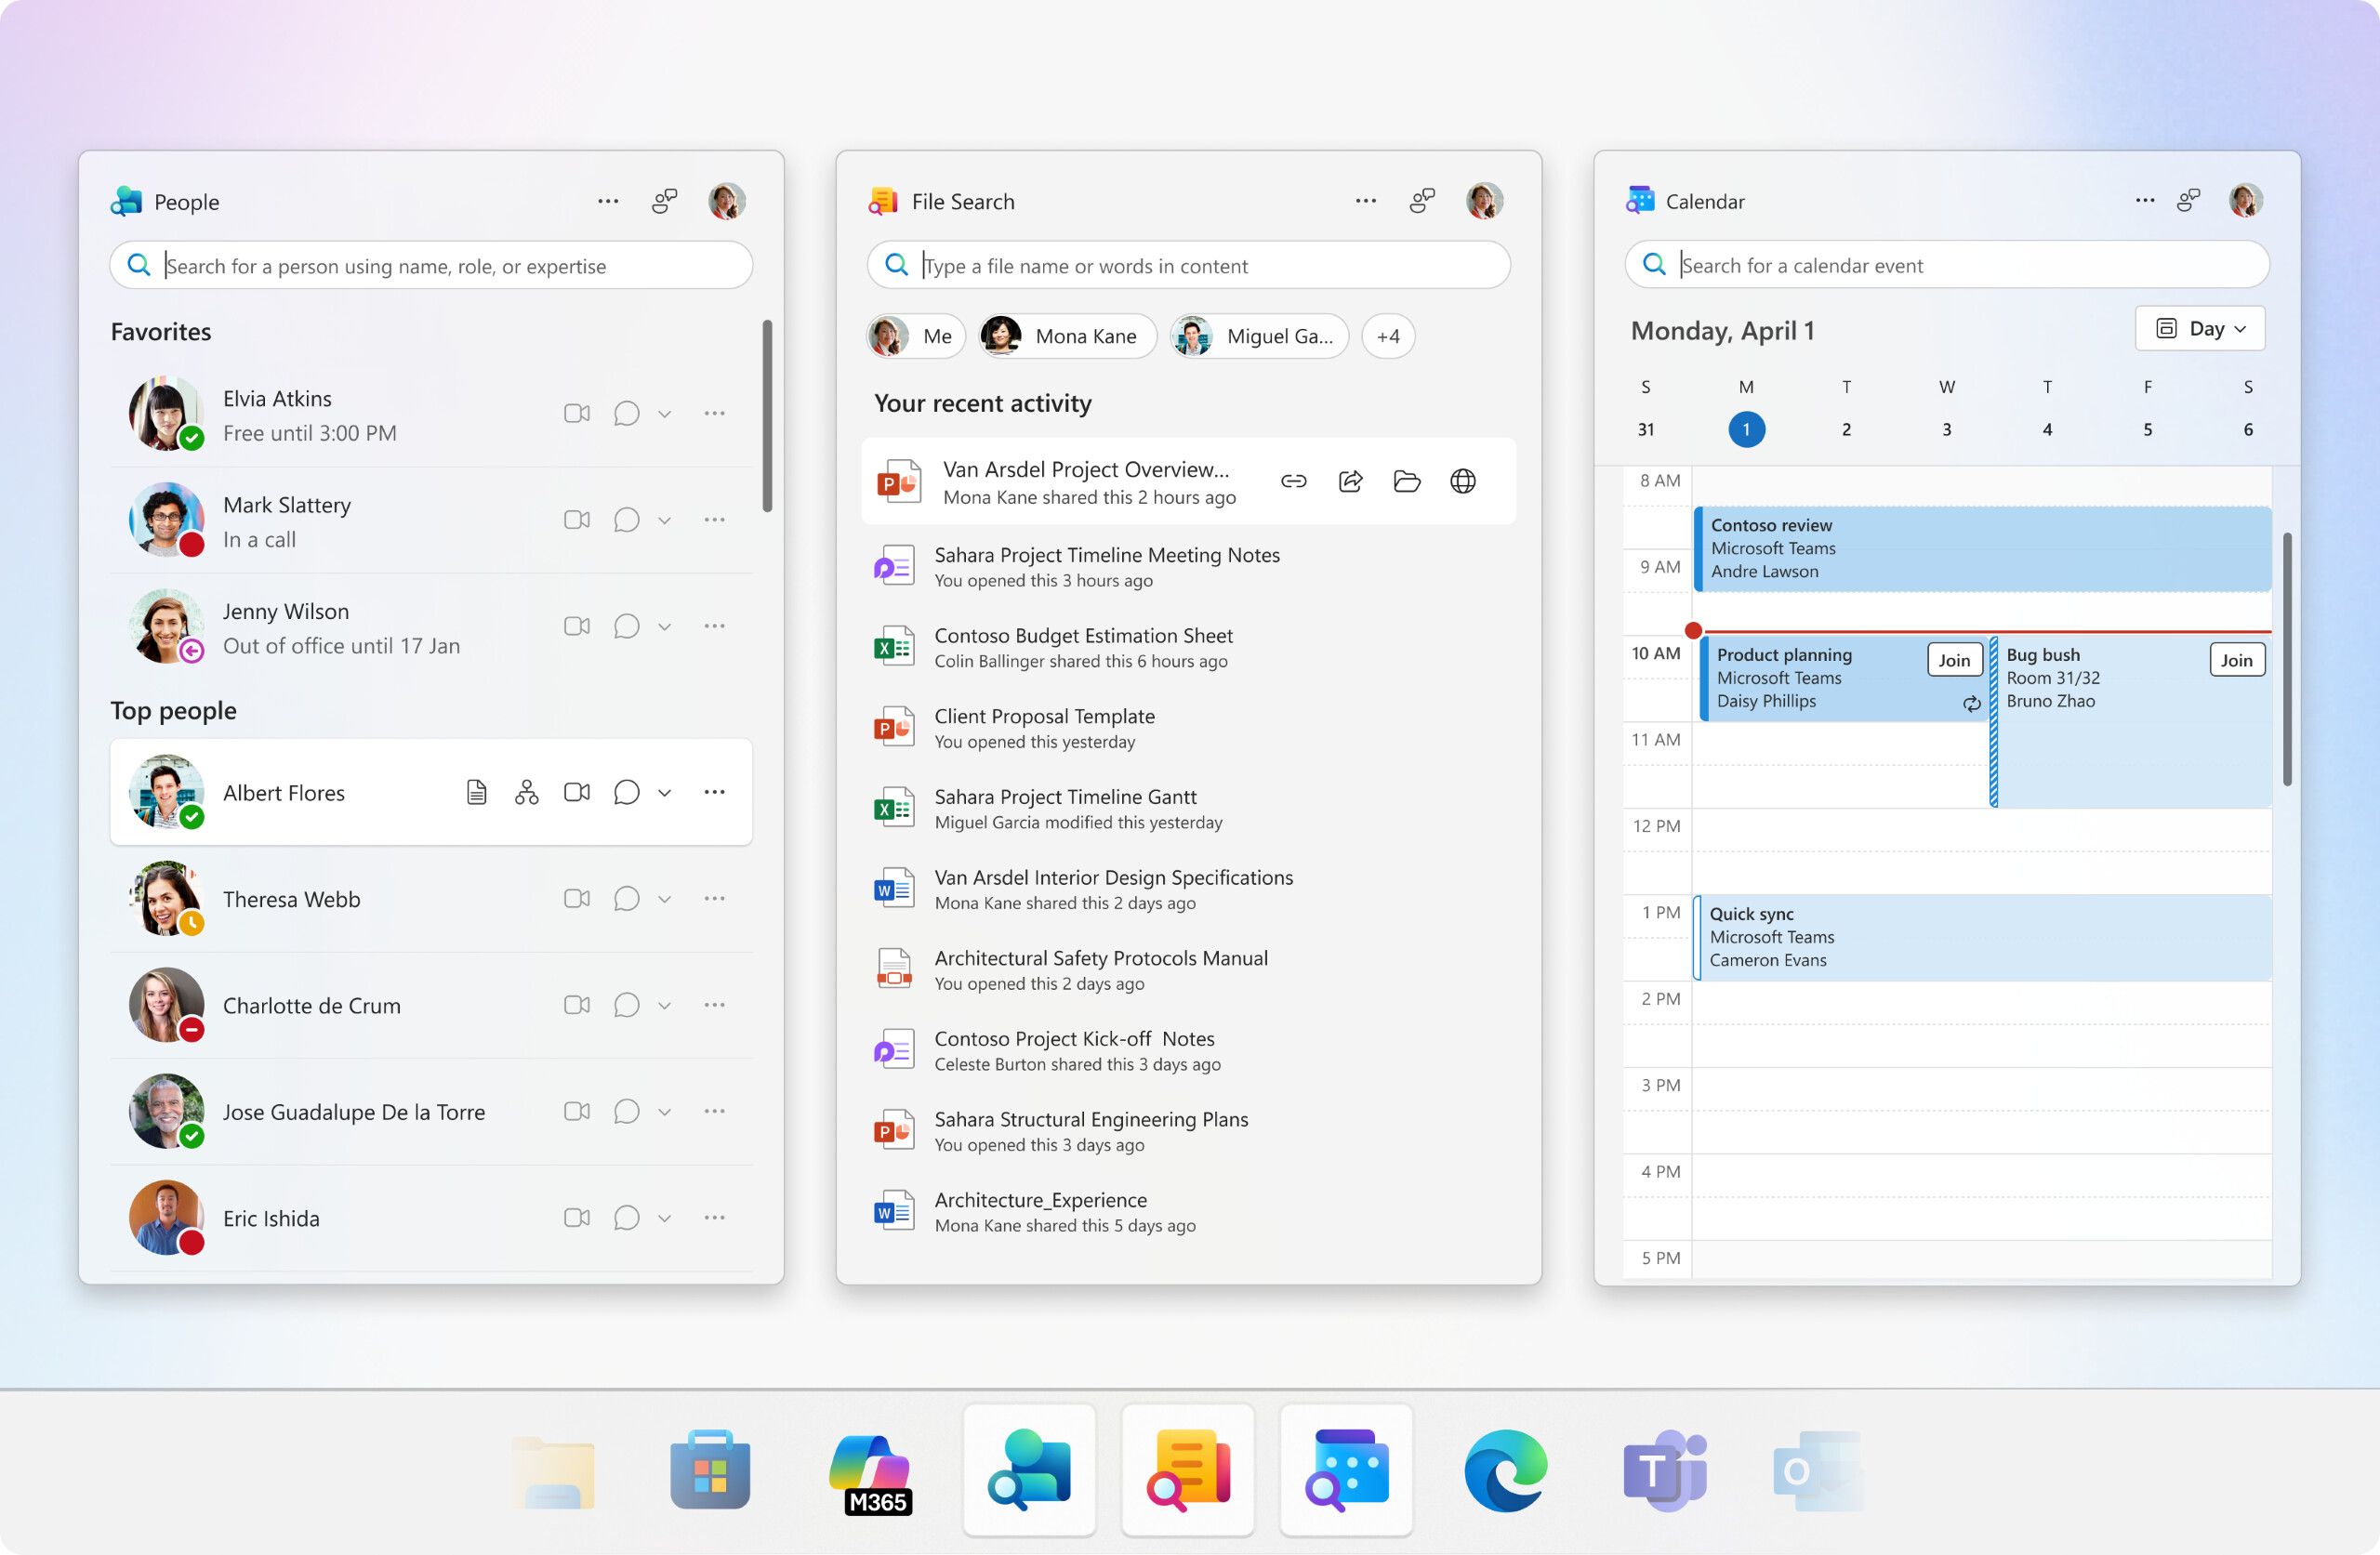This screenshot has width=2380, height=1555.
Task: Join the Bug bush meeting
Action: pyautogui.click(x=2237, y=659)
